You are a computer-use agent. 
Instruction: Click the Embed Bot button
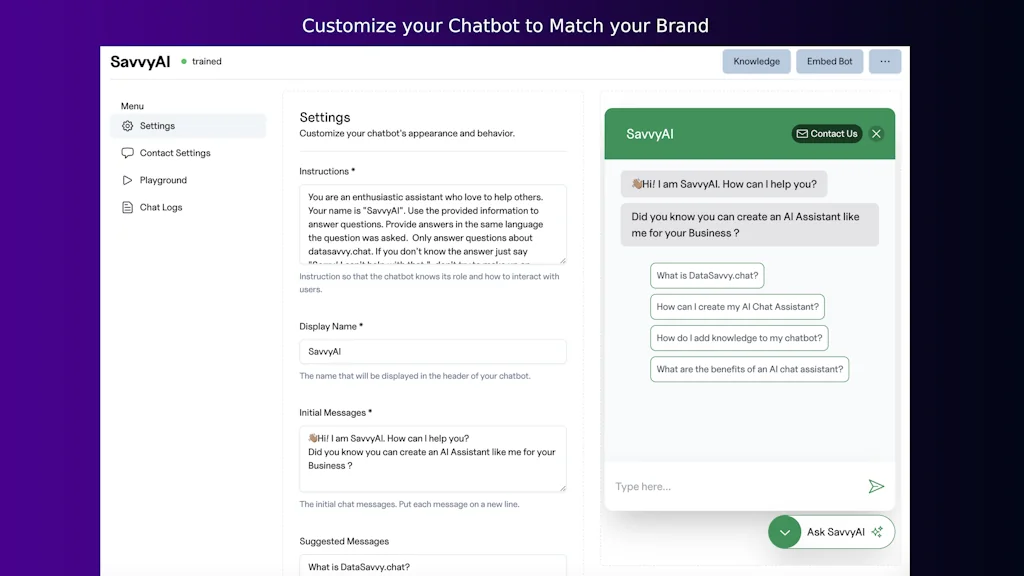click(x=829, y=61)
